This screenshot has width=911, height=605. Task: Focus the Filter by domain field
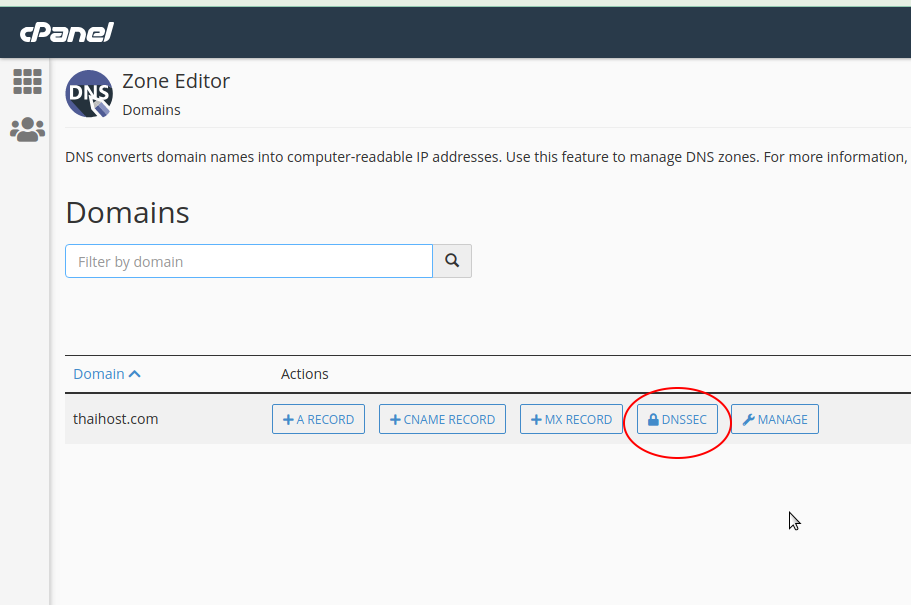pos(248,262)
